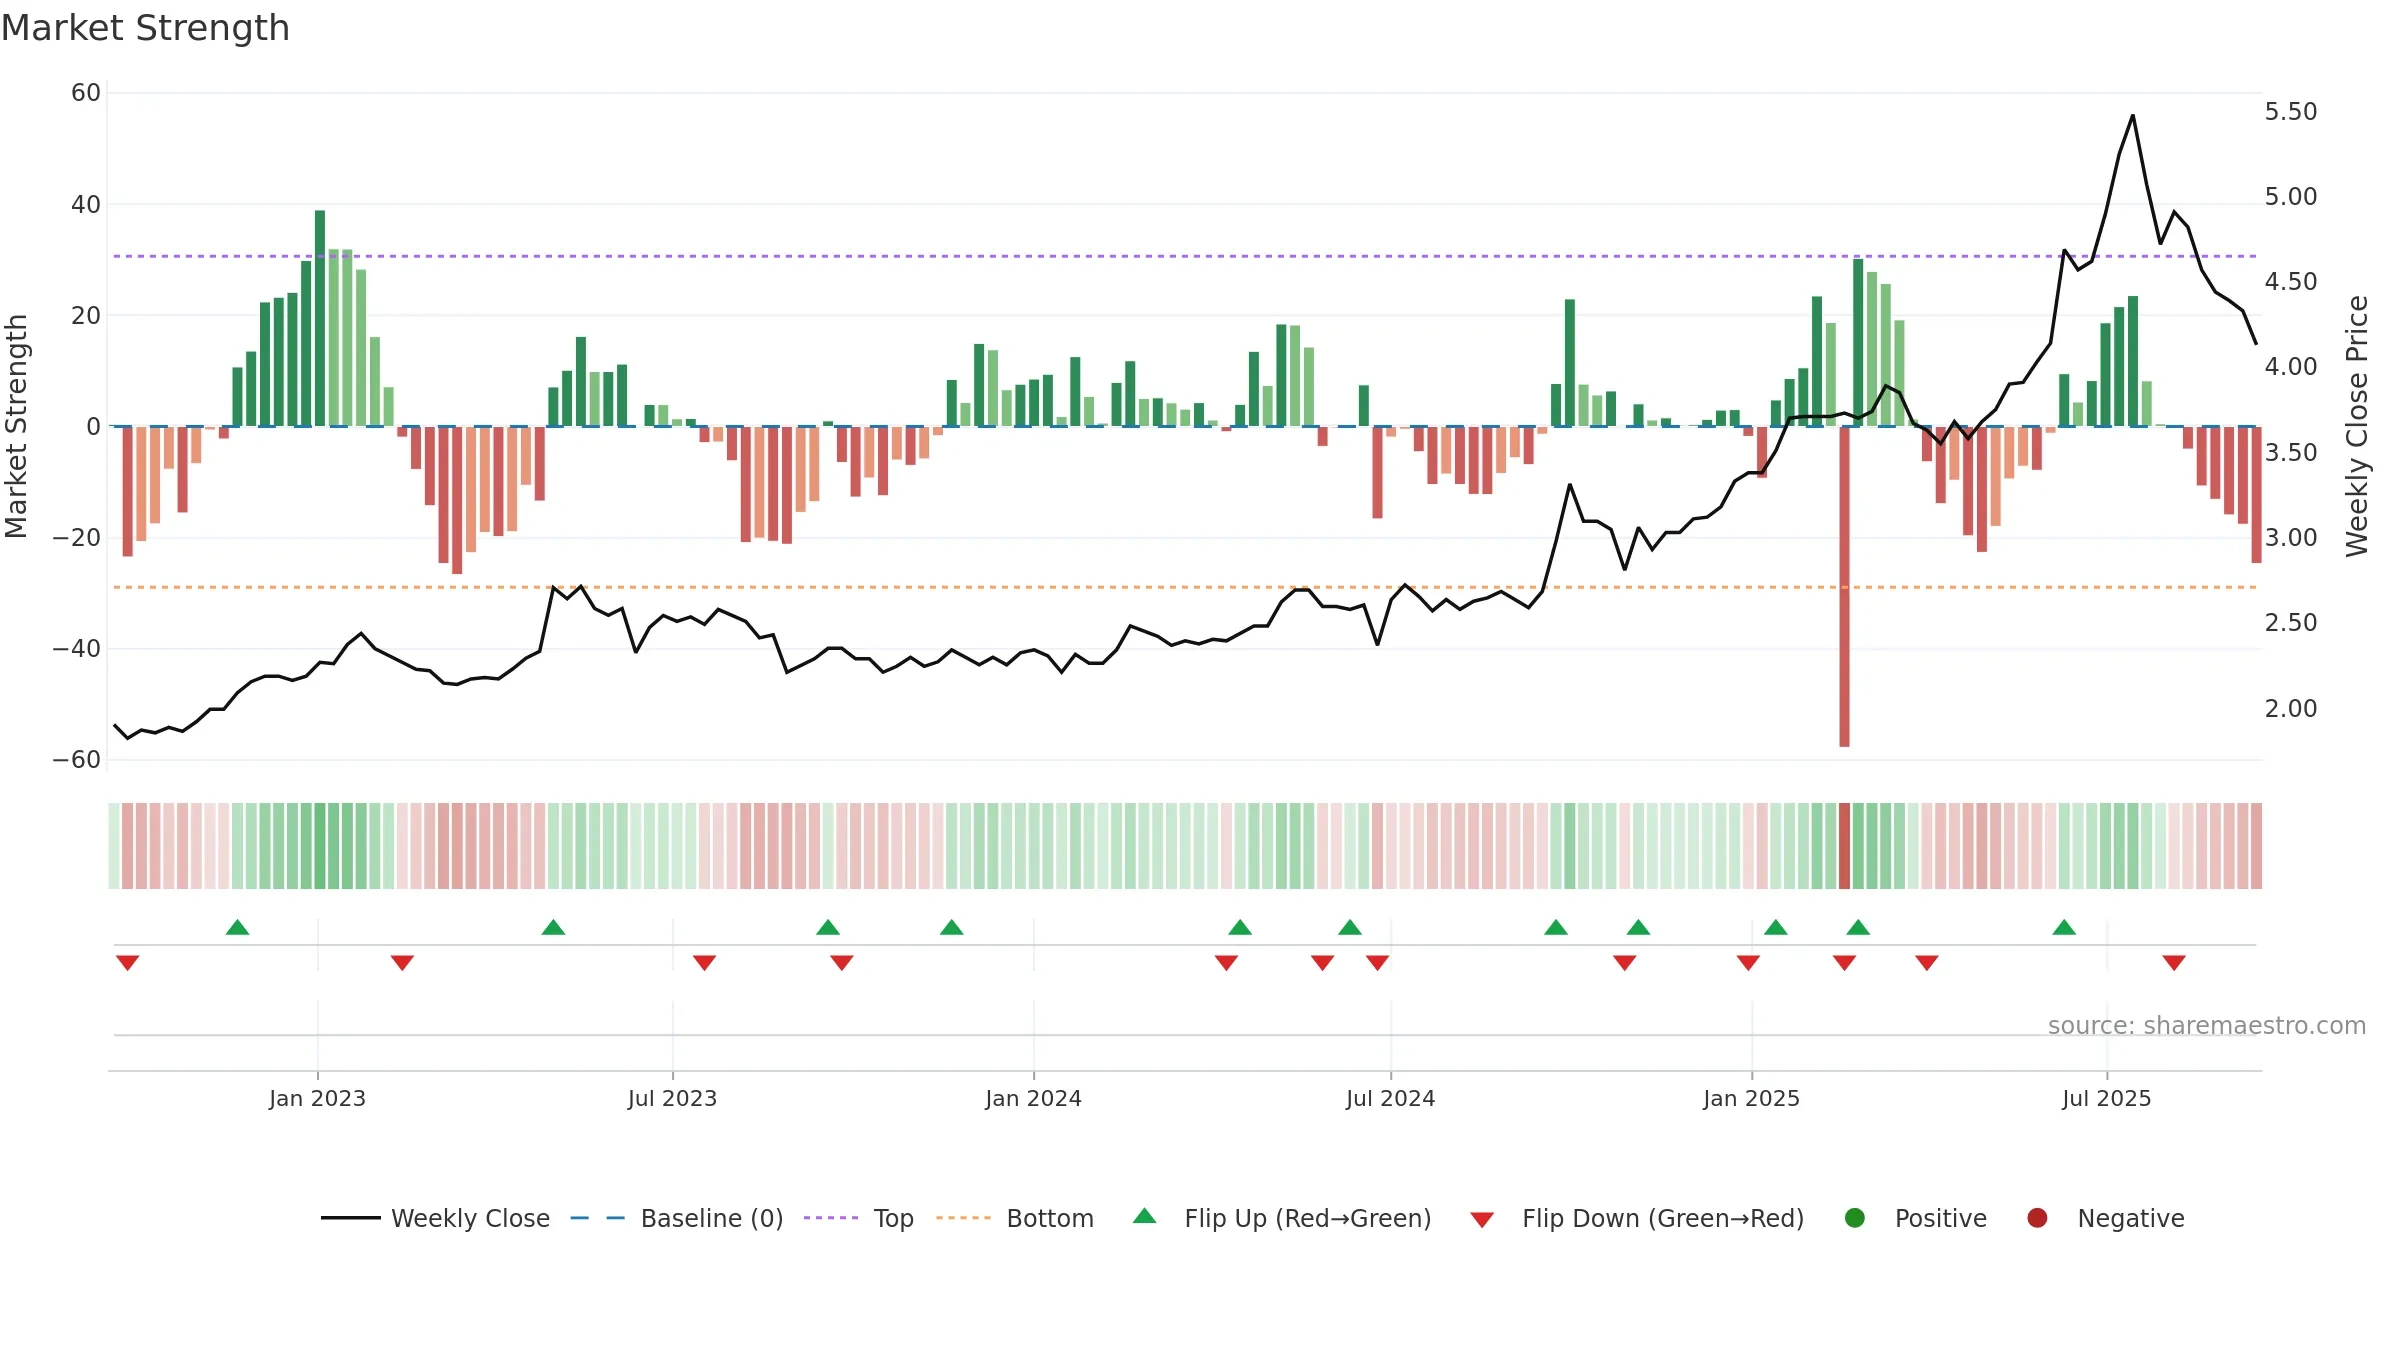Click the very first red flip-down marker
2400x1350 pixels.
point(127,963)
